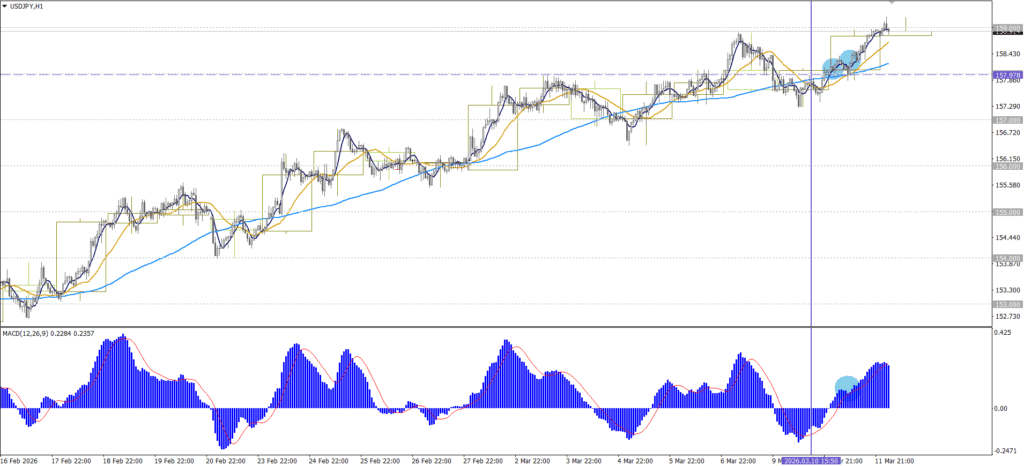Open the dropdown arrow beside USDJPY,H1
The image size is (1024, 466).
tap(6, 7)
